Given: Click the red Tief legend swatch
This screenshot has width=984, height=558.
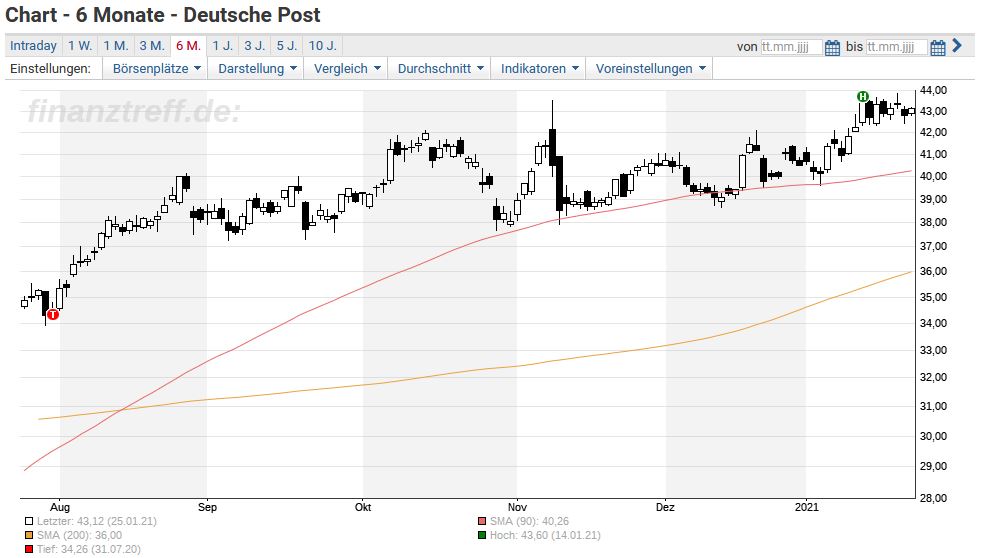Looking at the screenshot, I should [29, 550].
